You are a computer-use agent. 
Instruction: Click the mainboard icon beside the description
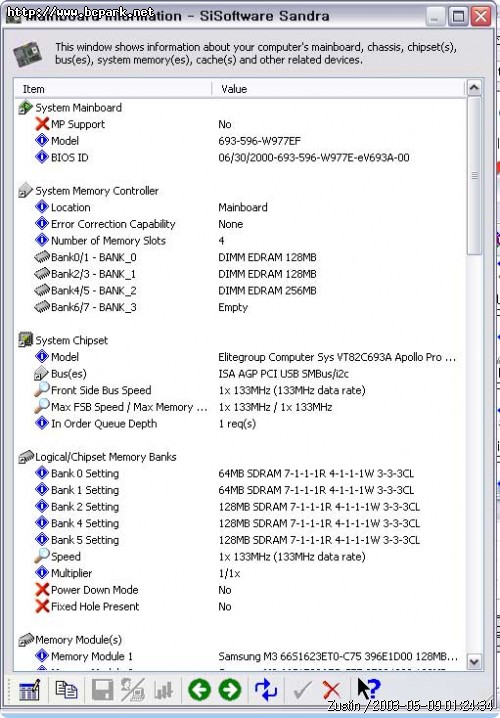coord(27,54)
